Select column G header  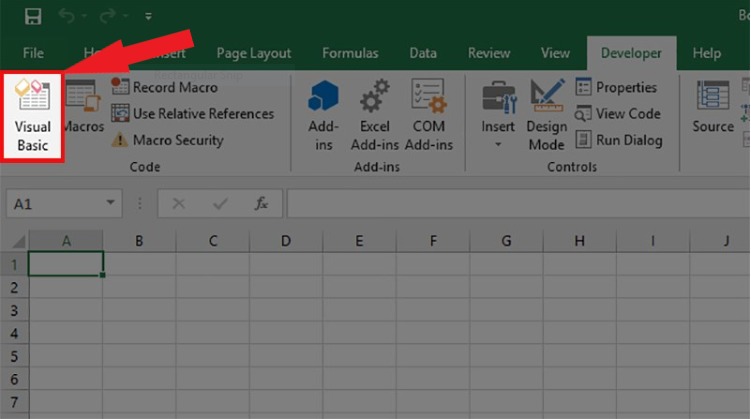click(x=506, y=240)
